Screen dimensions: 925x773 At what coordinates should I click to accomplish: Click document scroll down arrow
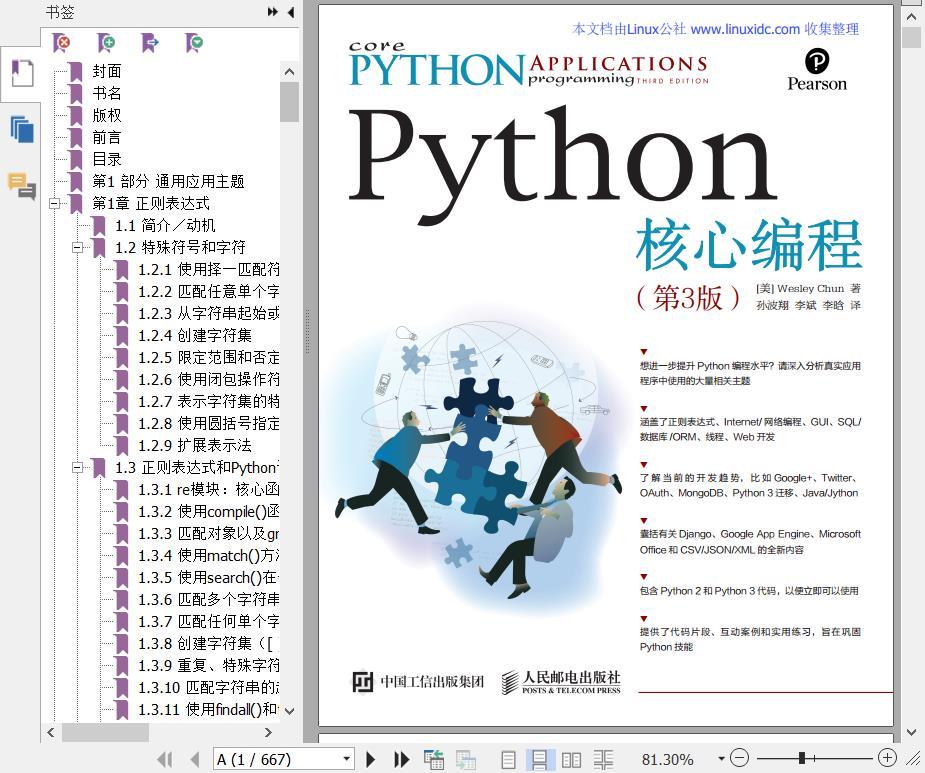pyautogui.click(x=911, y=732)
